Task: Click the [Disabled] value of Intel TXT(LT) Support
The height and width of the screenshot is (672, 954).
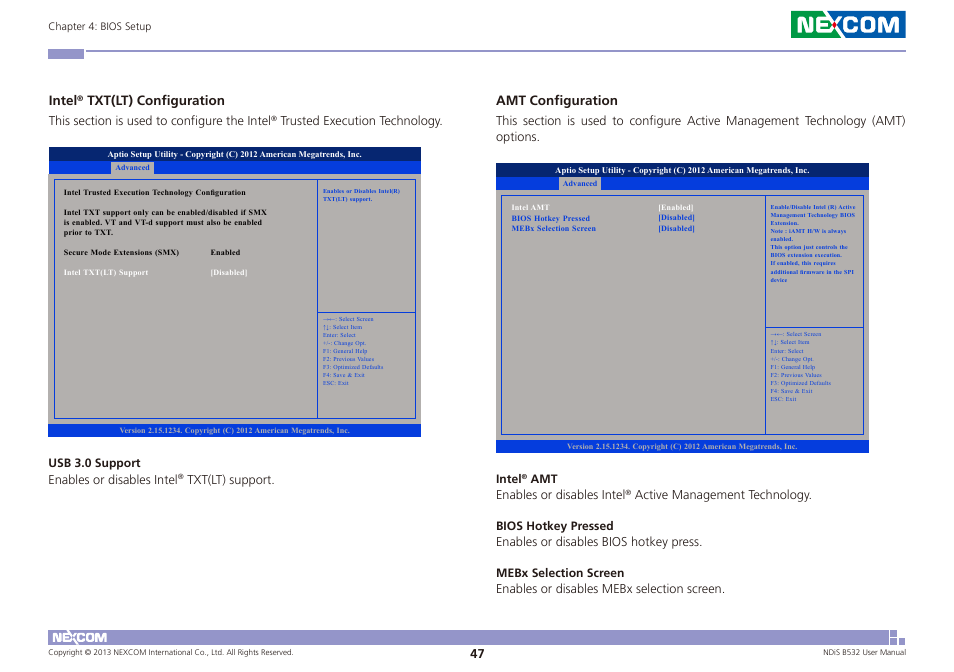Action: tap(229, 272)
